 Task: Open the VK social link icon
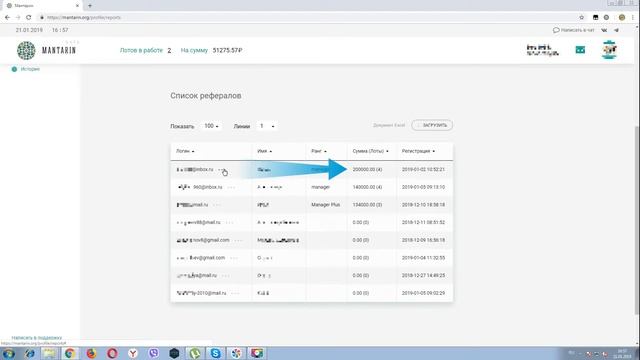tap(604, 30)
